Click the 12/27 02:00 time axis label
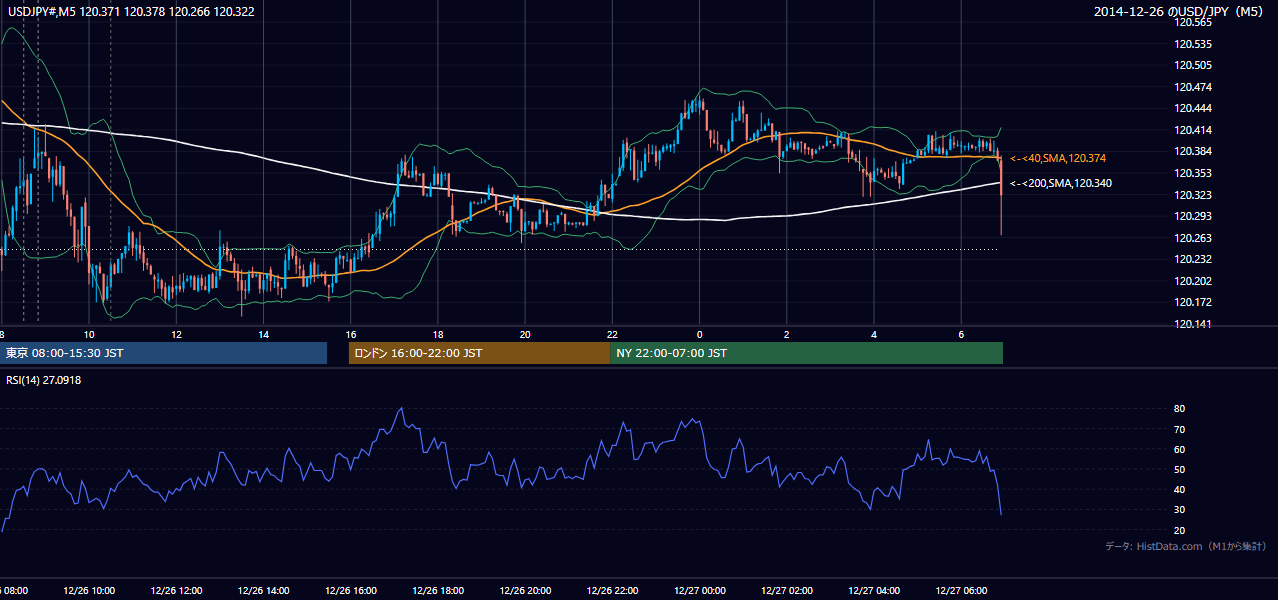 [x=786, y=590]
